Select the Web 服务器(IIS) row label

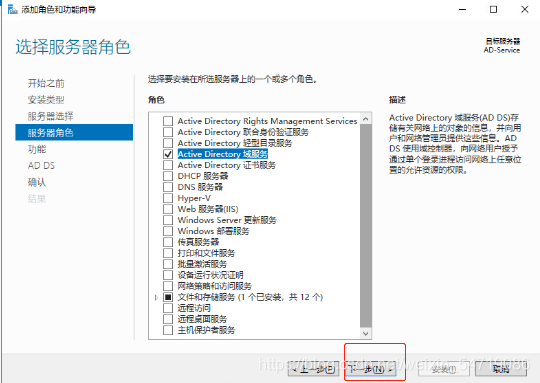pos(208,209)
